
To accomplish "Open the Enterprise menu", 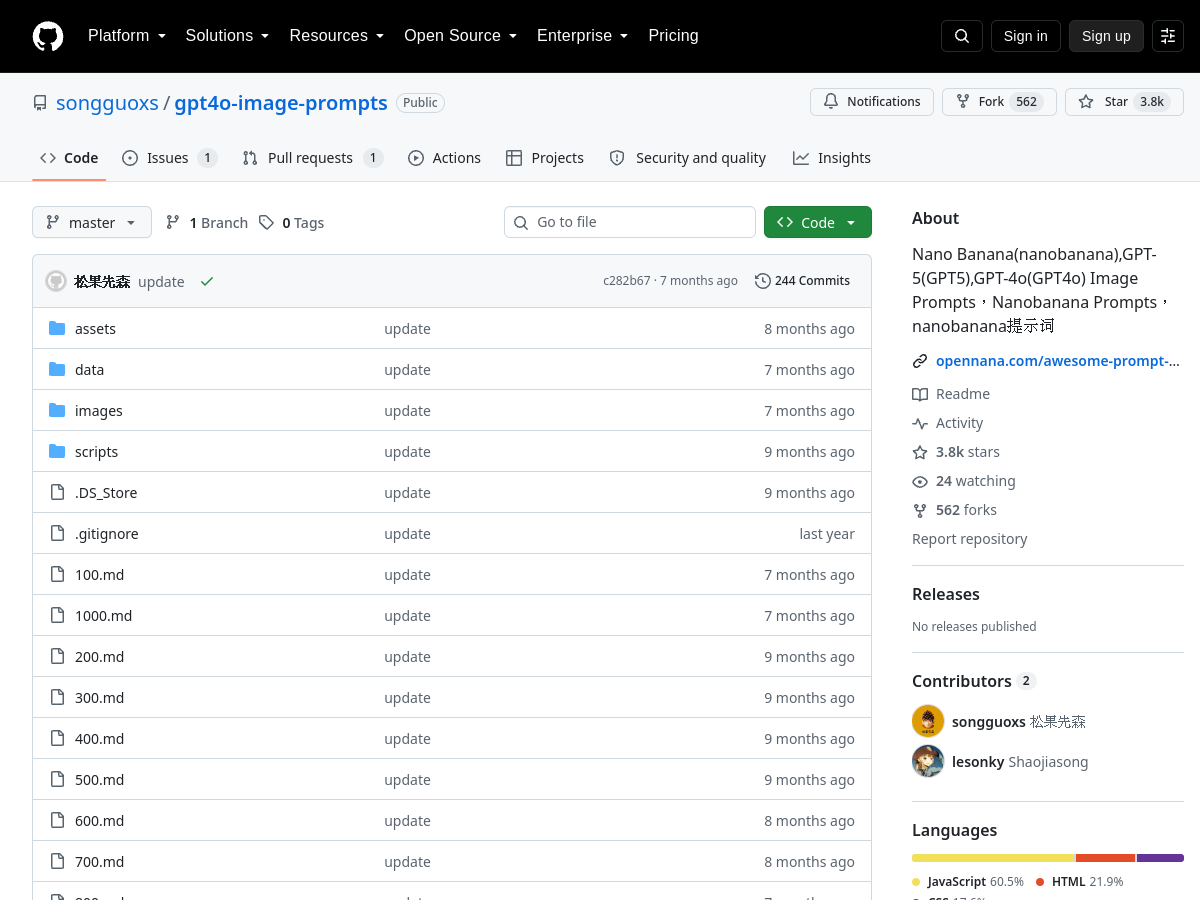I will click(583, 36).
